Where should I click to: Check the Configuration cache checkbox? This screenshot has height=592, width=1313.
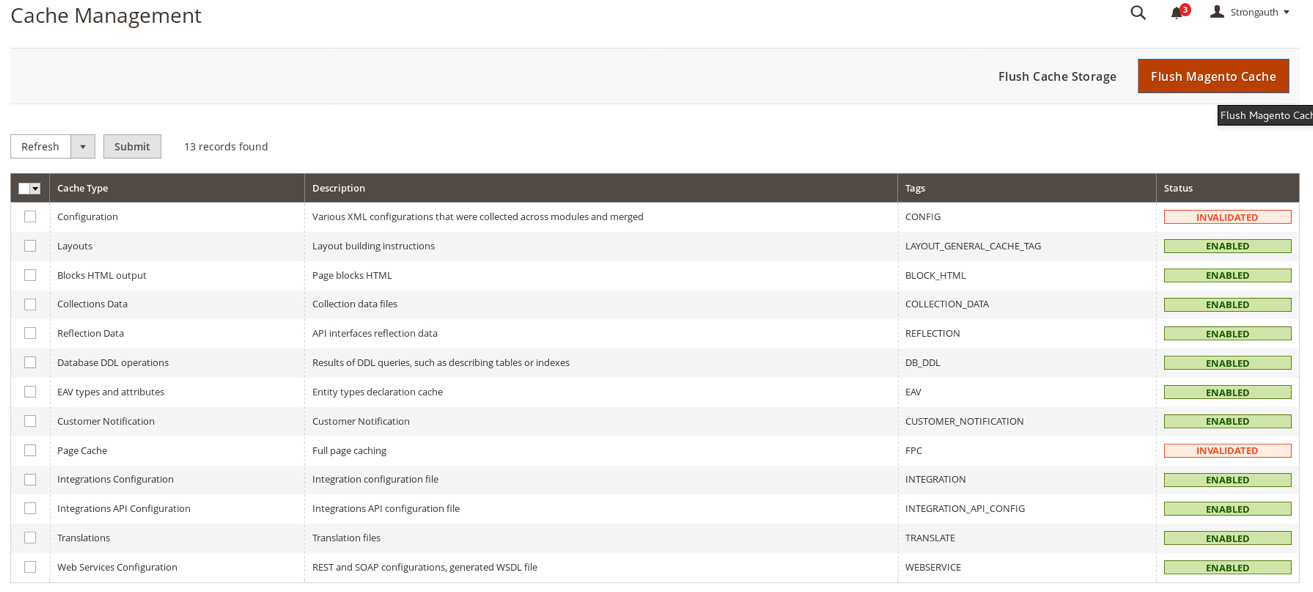click(x=30, y=217)
